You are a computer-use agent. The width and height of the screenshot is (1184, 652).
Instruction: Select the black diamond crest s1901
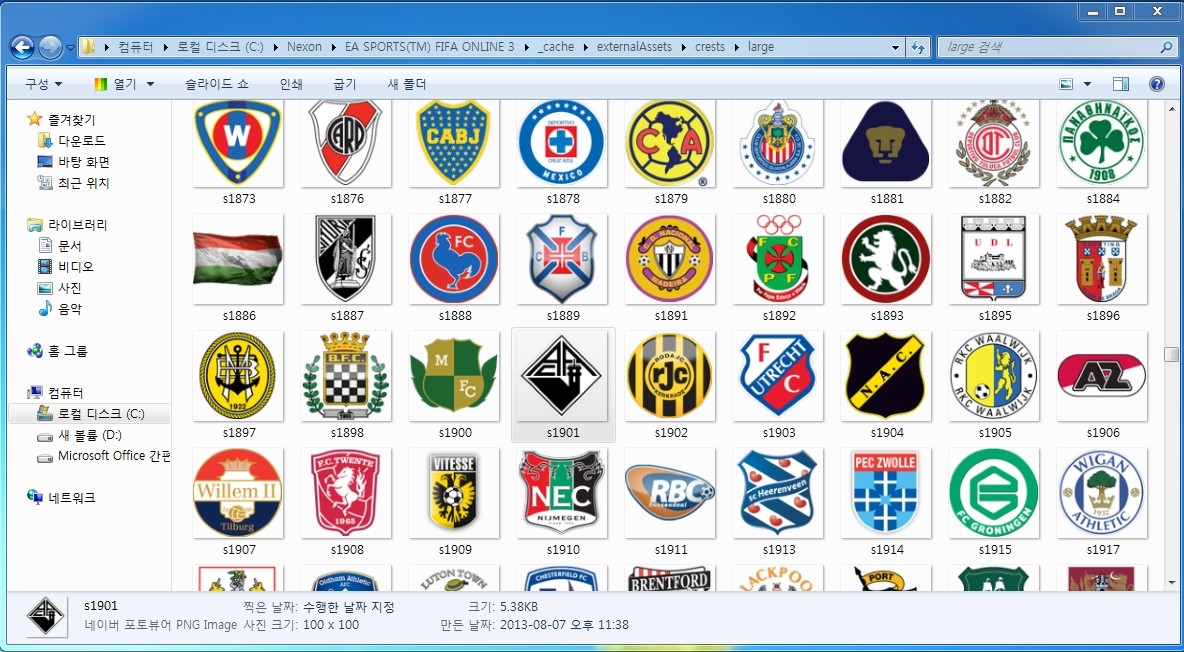tap(563, 385)
